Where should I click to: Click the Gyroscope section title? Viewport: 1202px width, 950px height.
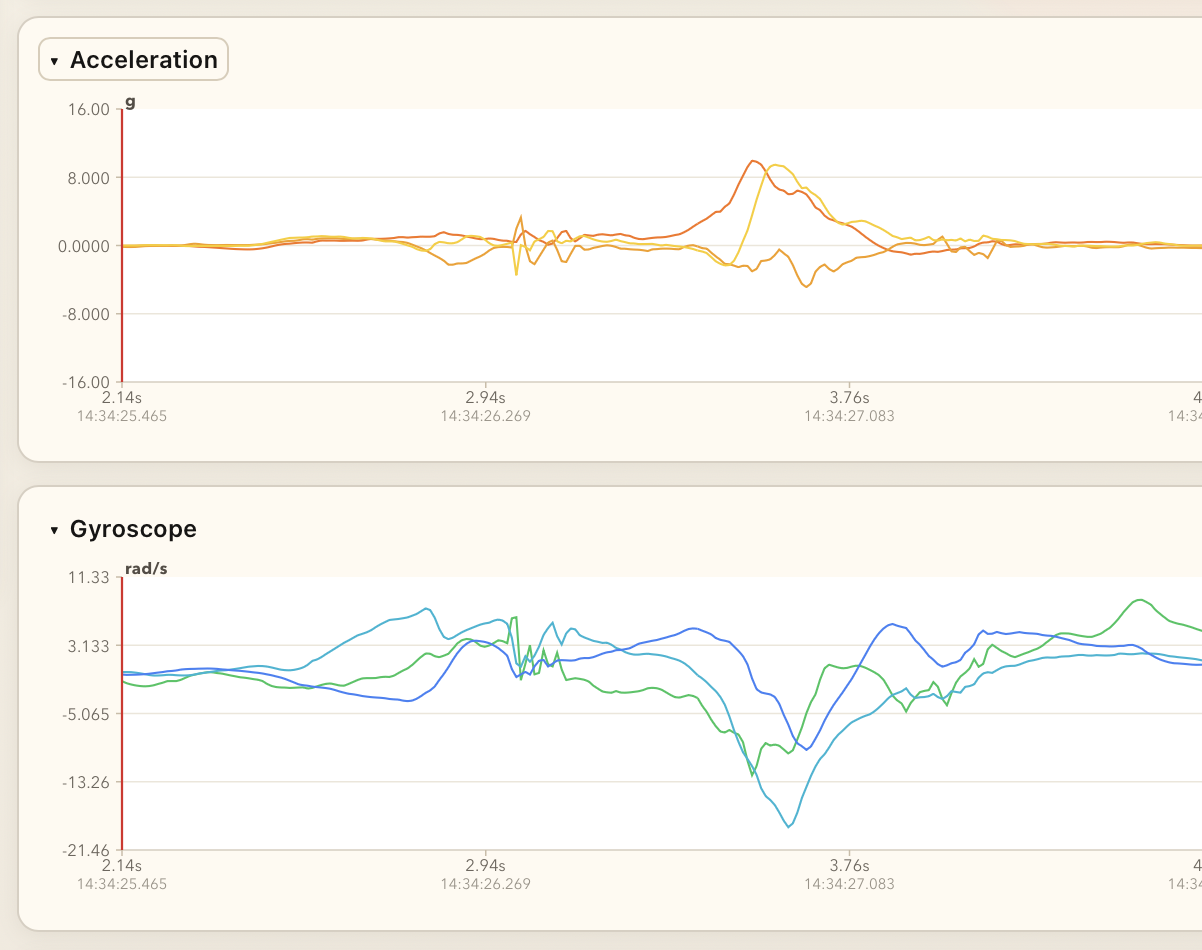tap(133, 529)
